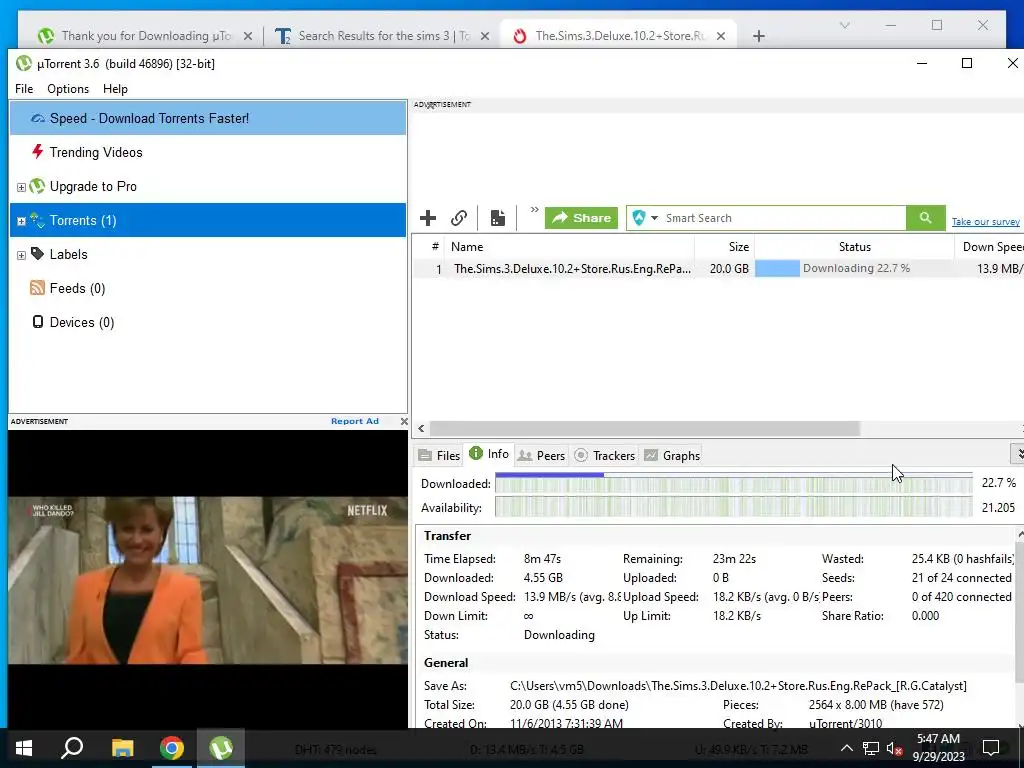Image resolution: width=1024 pixels, height=768 pixels.
Task: Sort torrents by Name column
Action: click(x=569, y=247)
